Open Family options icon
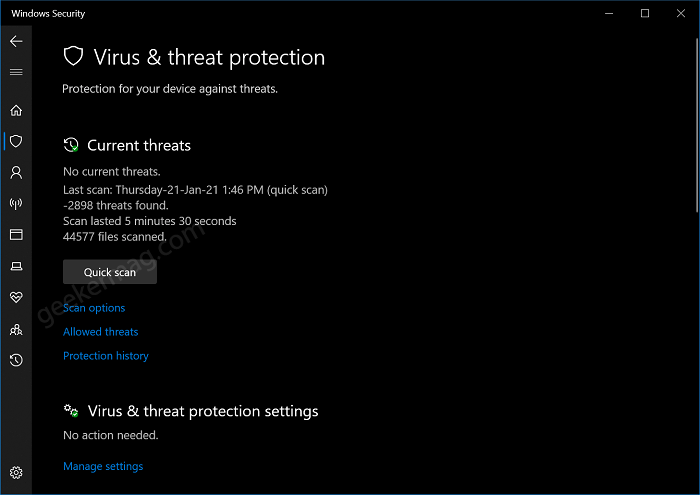Image resolution: width=700 pixels, height=495 pixels. pos(16,329)
